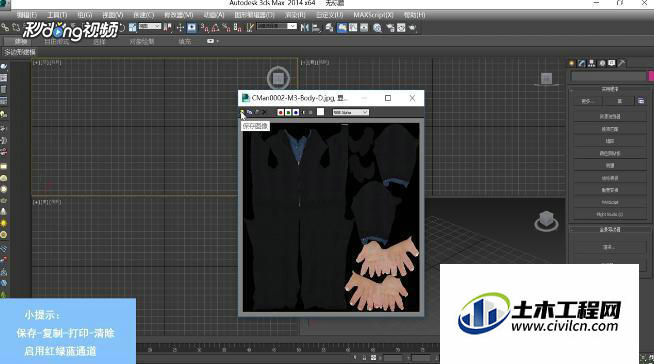Switch to the 建模 ribbon tab

point(21,42)
